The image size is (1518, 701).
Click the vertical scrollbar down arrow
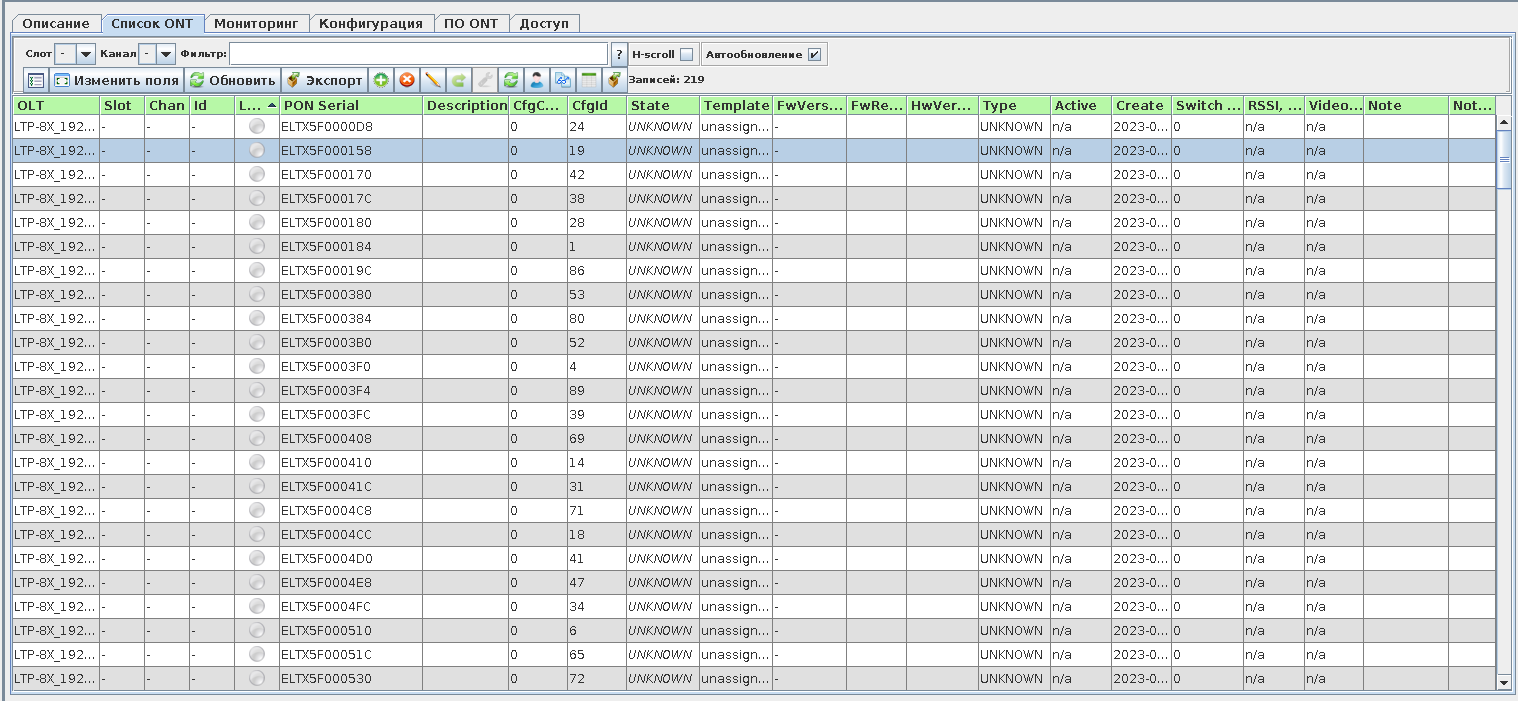1503,682
